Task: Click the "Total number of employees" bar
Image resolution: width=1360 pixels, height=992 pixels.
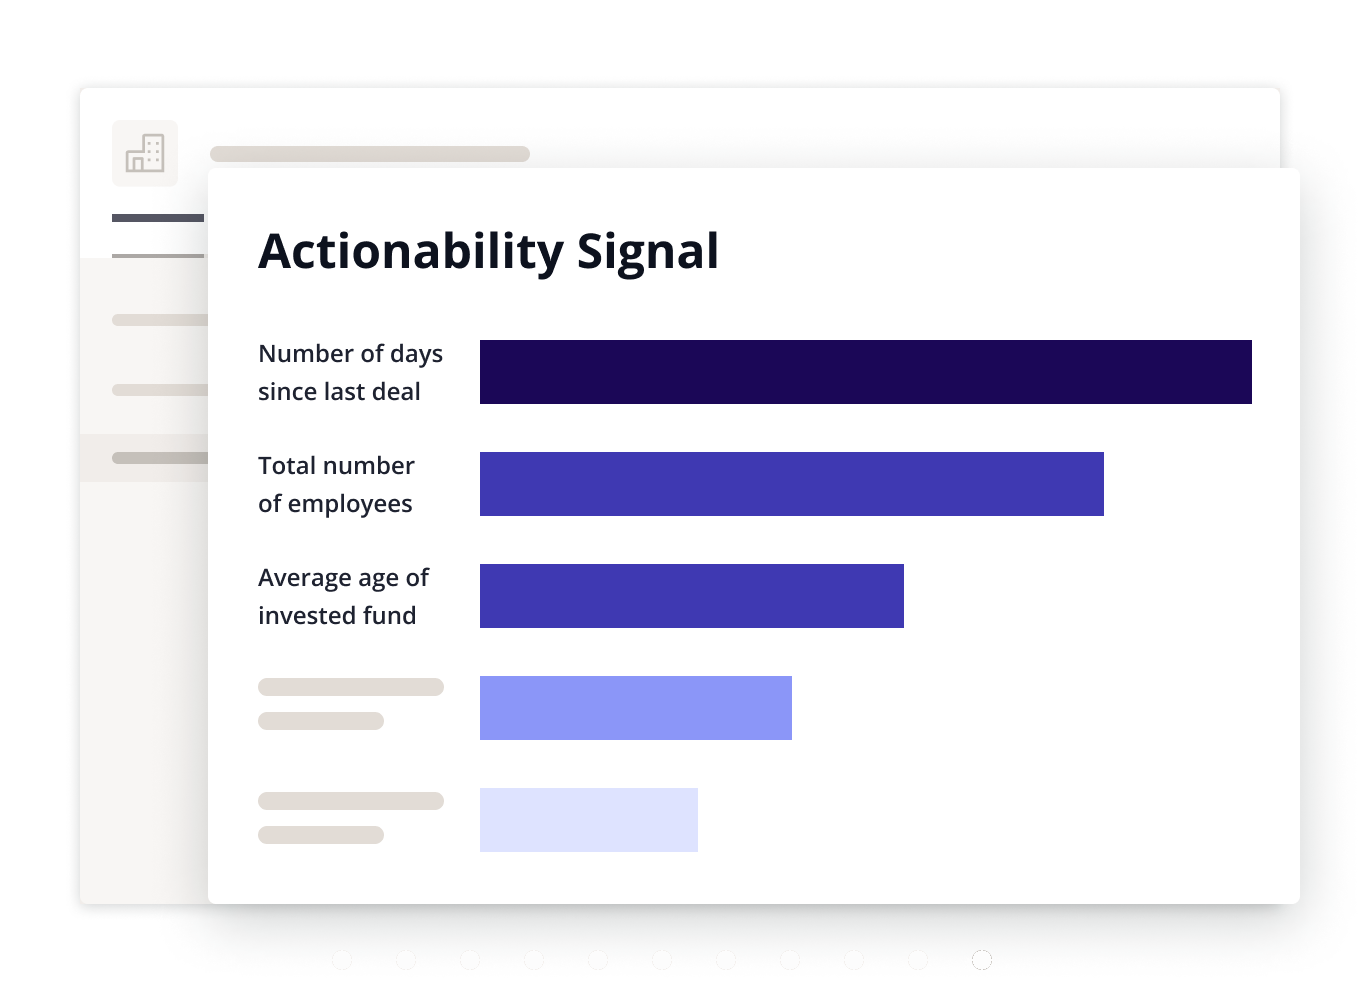Action: pyautogui.click(x=791, y=484)
